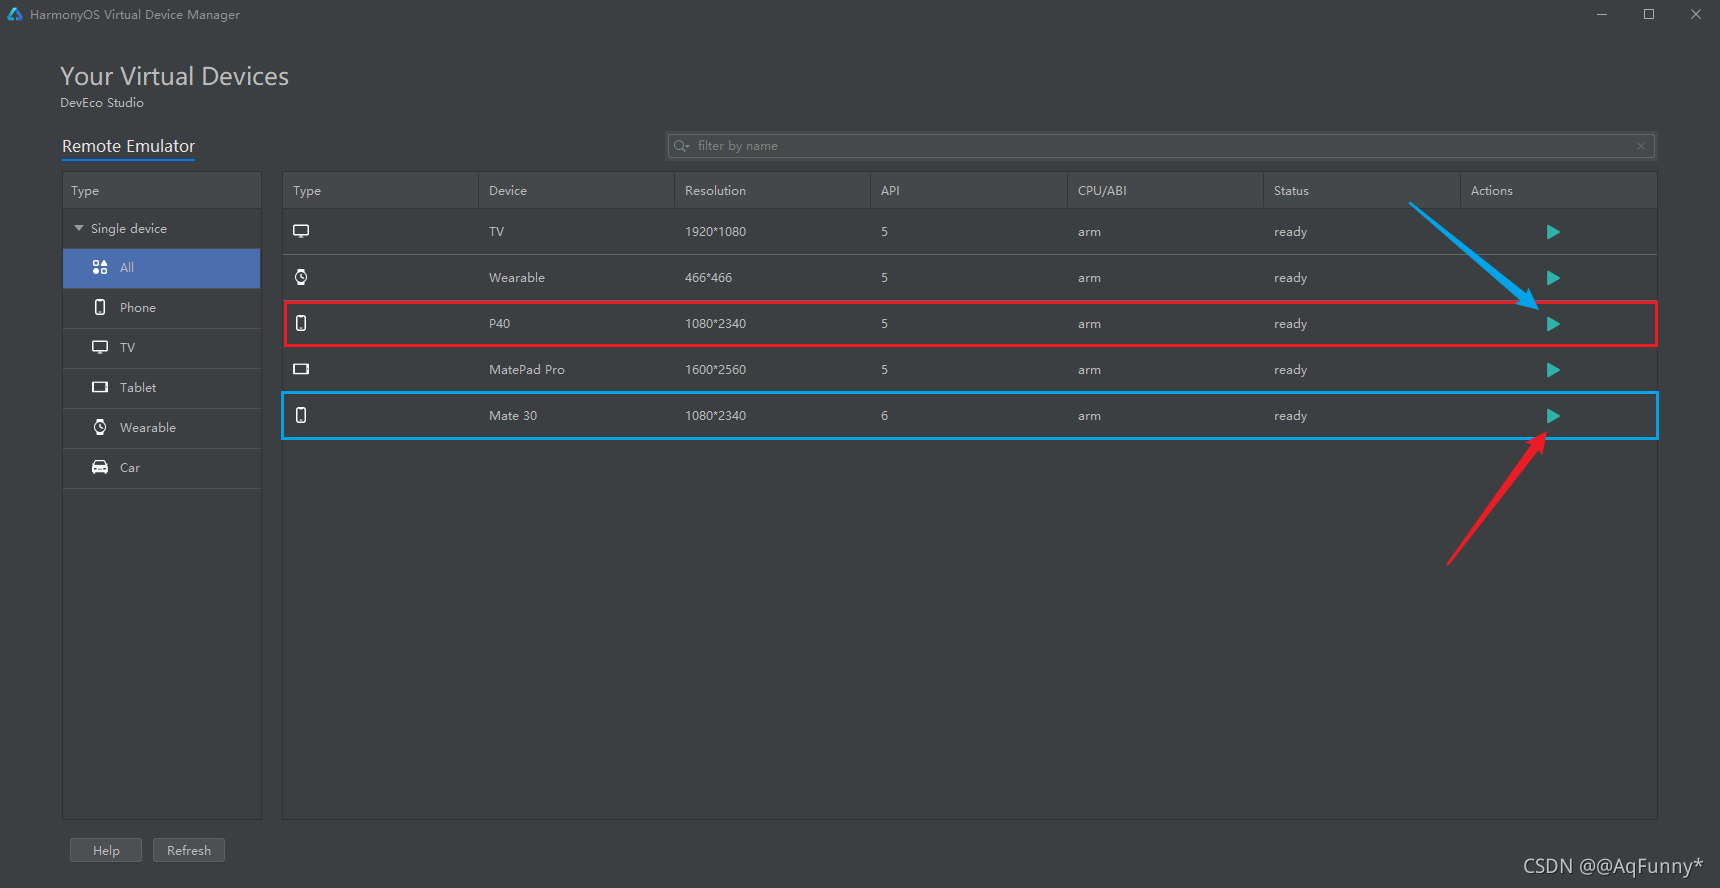Image resolution: width=1720 pixels, height=888 pixels.
Task: Start the TV emulator with play icon
Action: (1553, 232)
